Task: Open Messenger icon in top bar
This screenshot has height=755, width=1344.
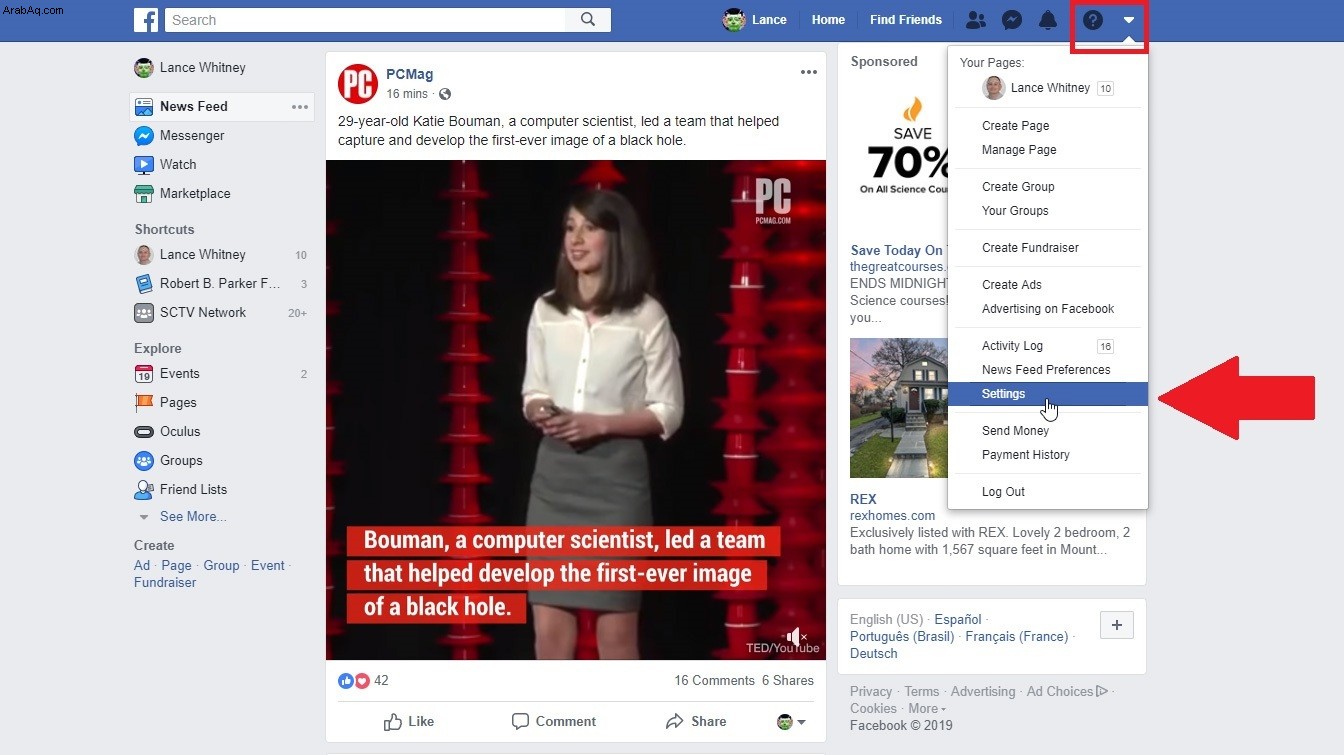Action: [1012, 20]
